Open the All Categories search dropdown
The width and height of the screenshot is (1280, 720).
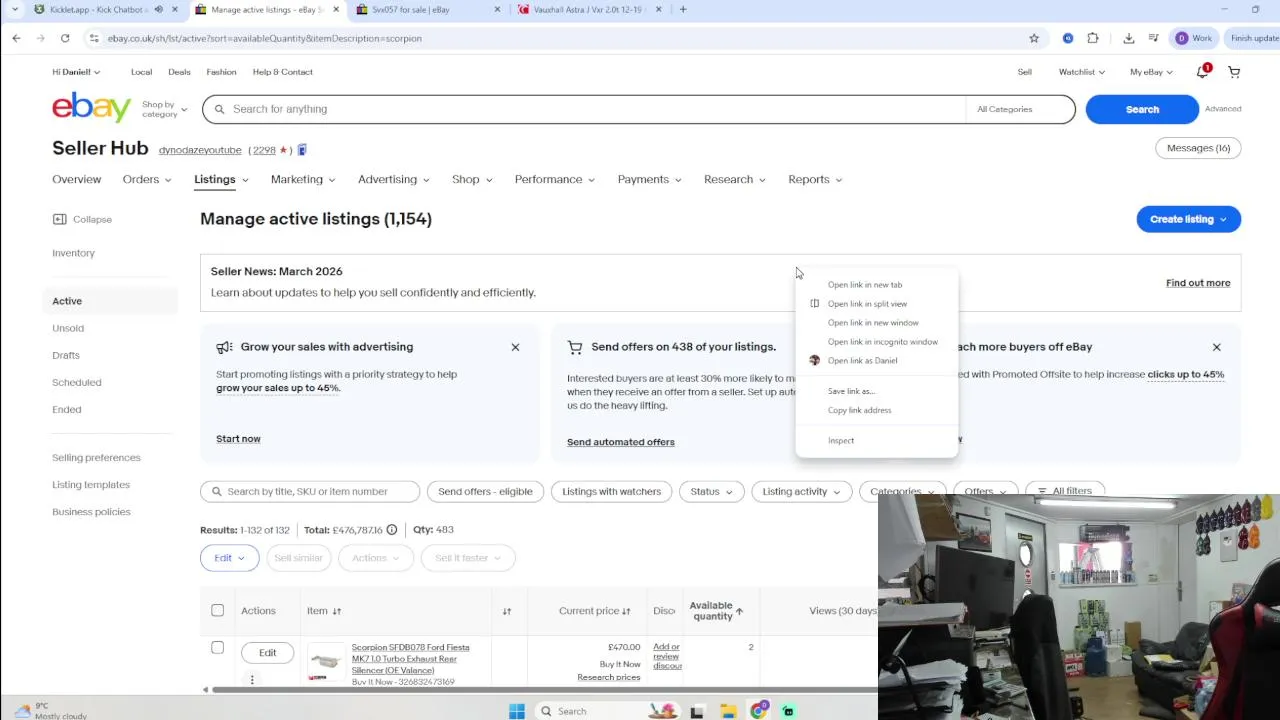point(1020,109)
